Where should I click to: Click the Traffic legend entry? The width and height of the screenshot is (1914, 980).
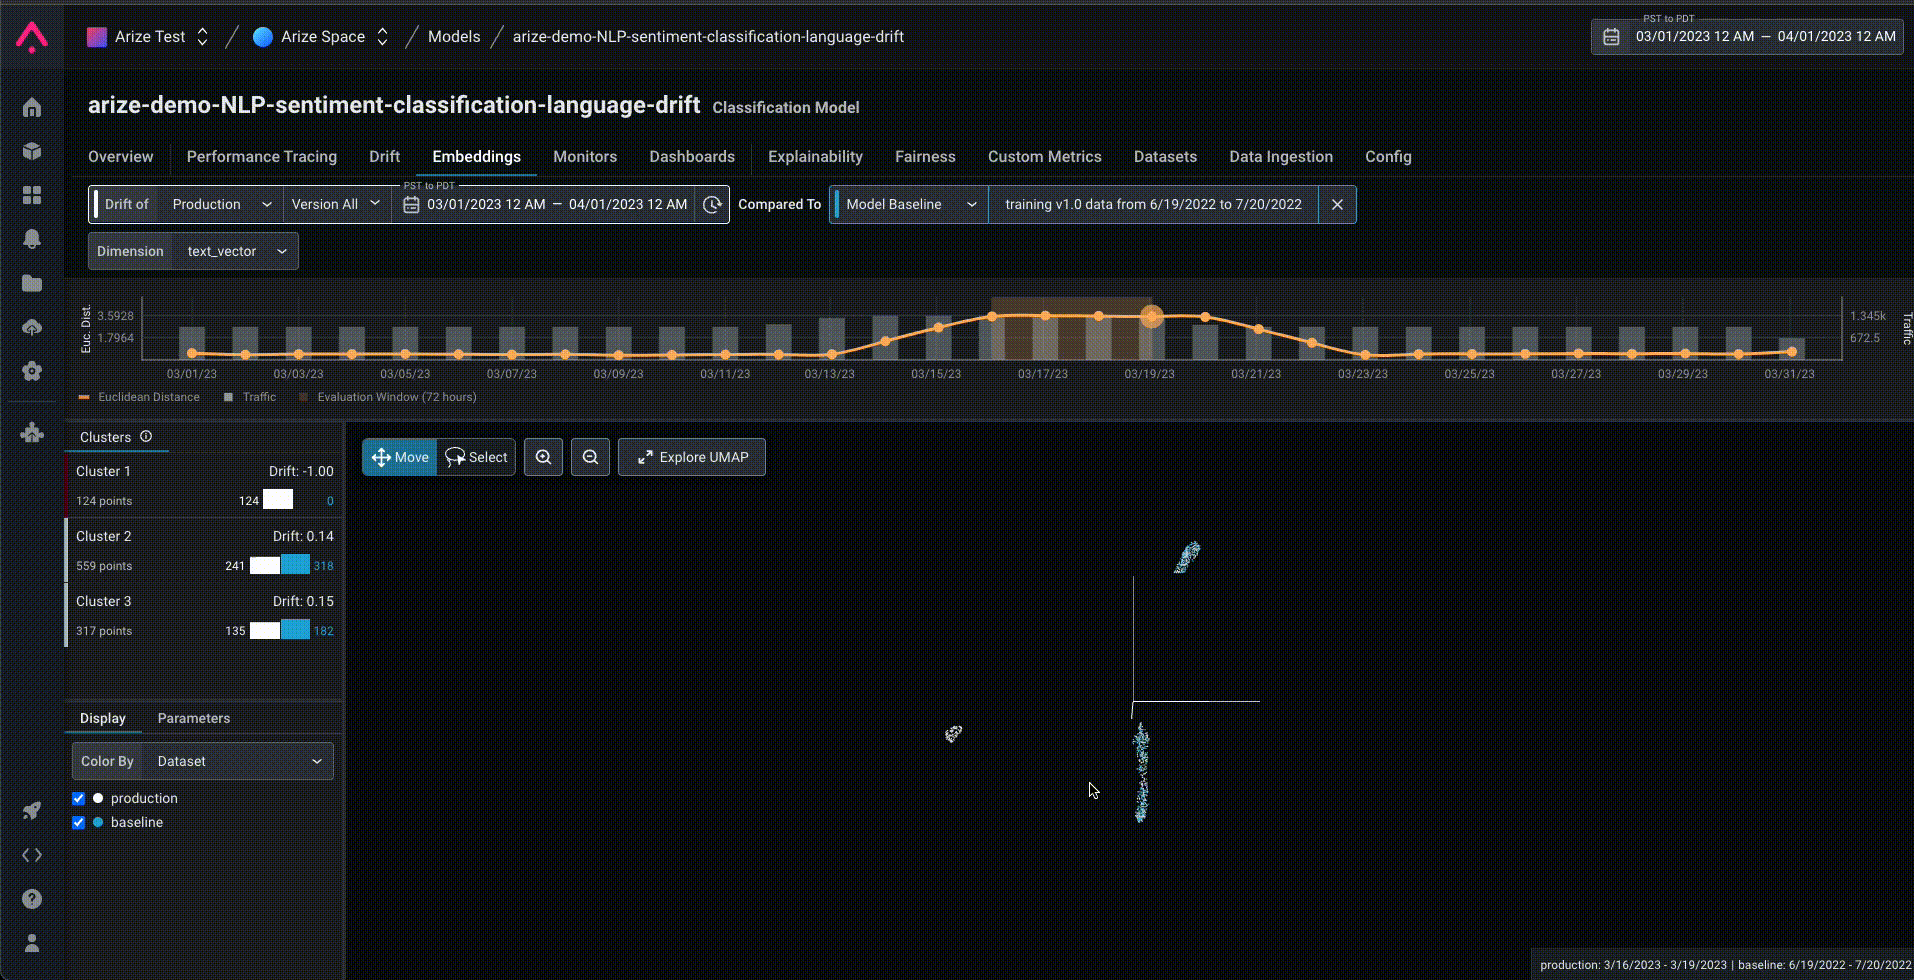[x=250, y=397]
